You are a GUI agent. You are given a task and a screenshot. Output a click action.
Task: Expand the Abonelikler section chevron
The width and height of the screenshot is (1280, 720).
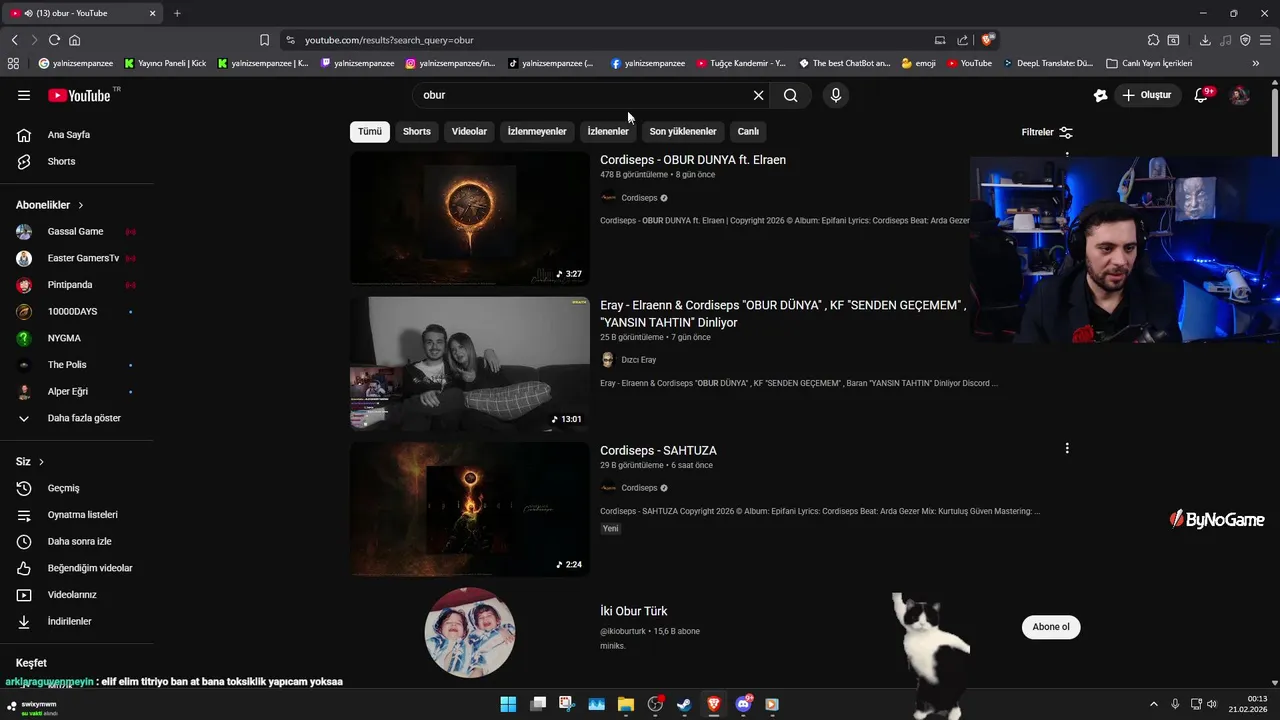point(81,205)
